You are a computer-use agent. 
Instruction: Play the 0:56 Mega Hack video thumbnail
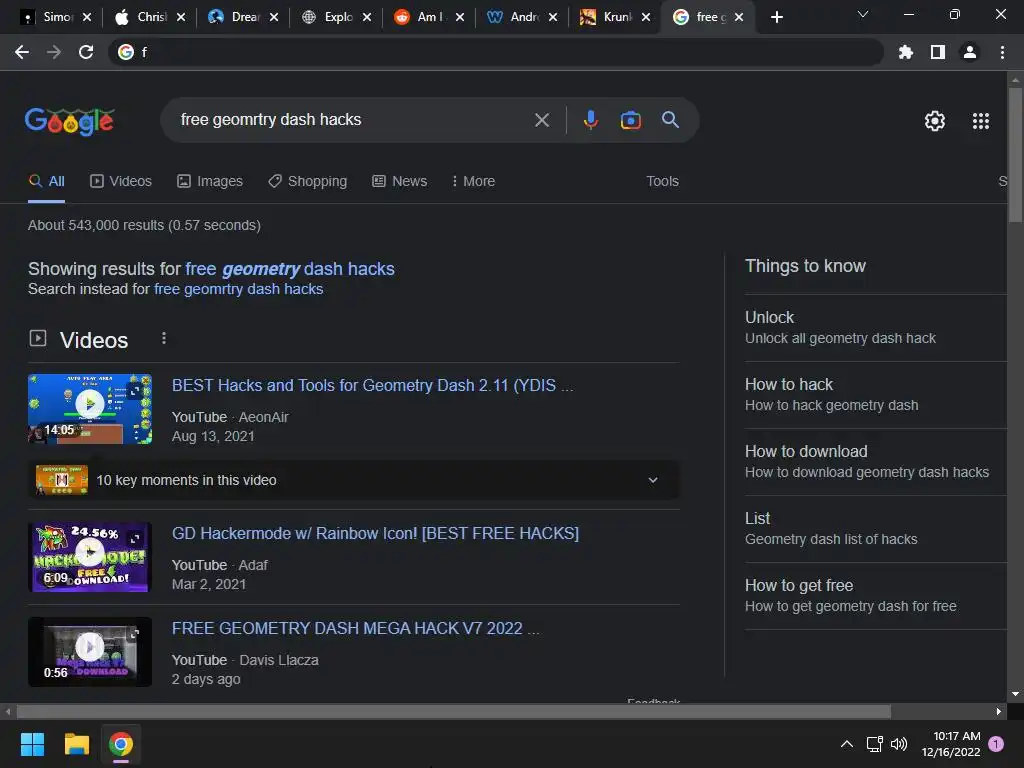[90, 652]
